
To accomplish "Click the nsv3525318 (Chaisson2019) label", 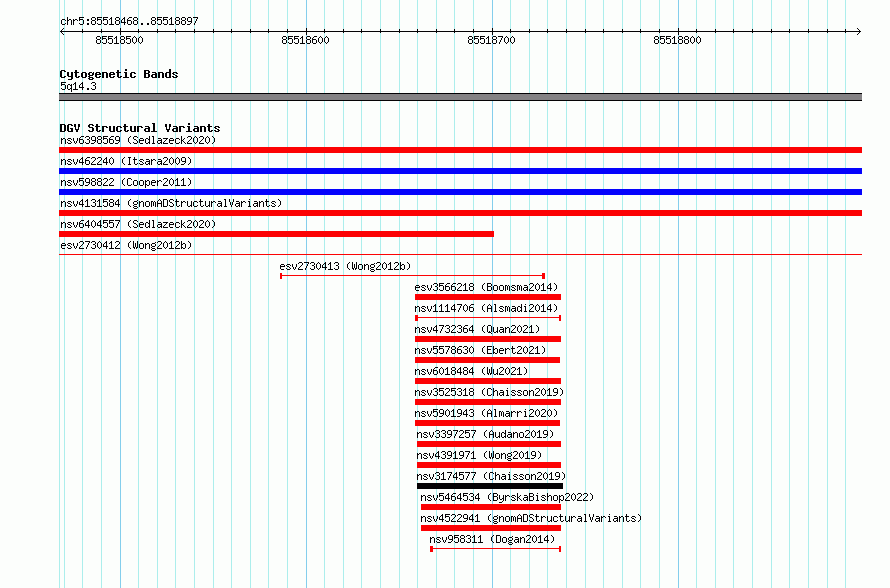I will point(489,392).
